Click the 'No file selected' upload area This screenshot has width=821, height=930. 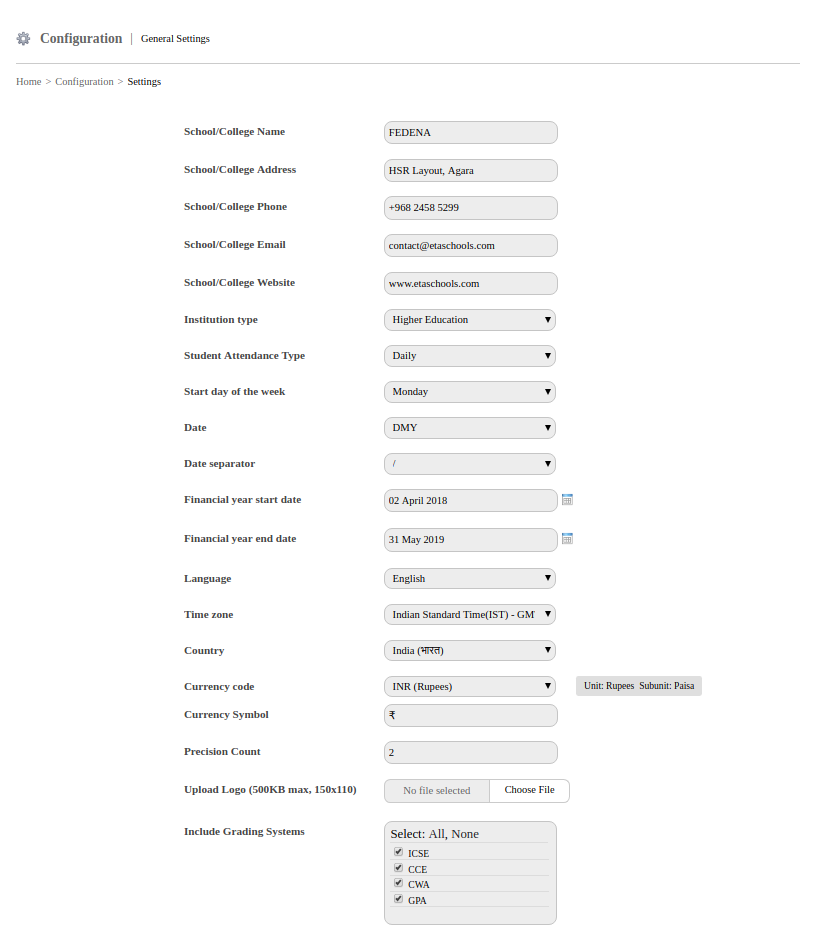coord(437,791)
